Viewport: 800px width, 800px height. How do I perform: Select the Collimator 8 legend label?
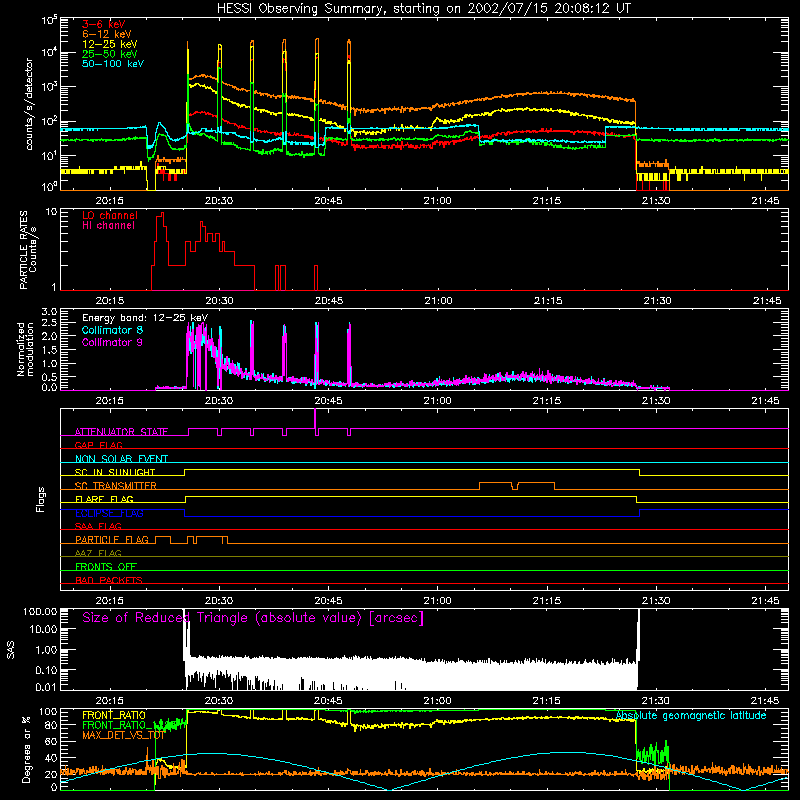pyautogui.click(x=112, y=330)
